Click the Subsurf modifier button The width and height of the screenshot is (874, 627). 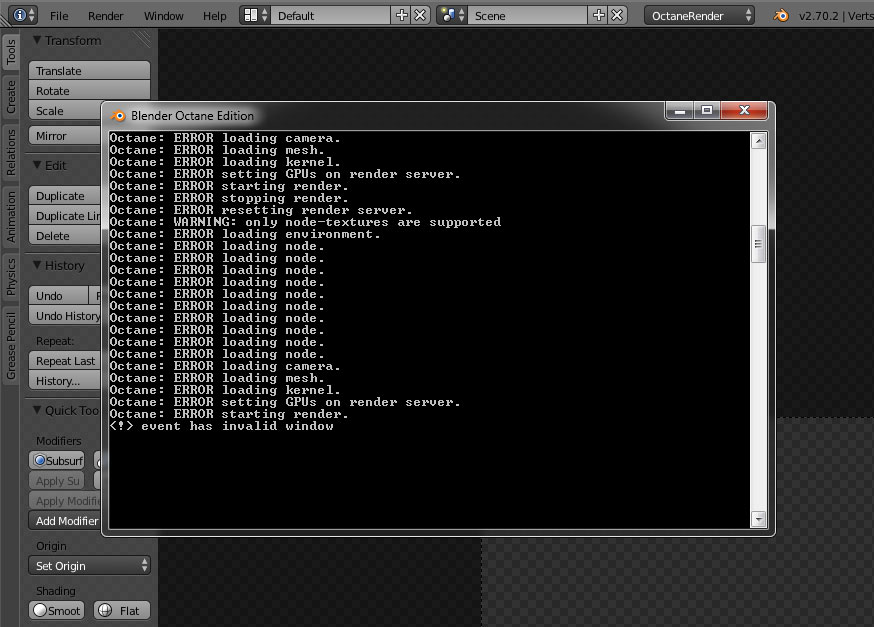click(57, 461)
